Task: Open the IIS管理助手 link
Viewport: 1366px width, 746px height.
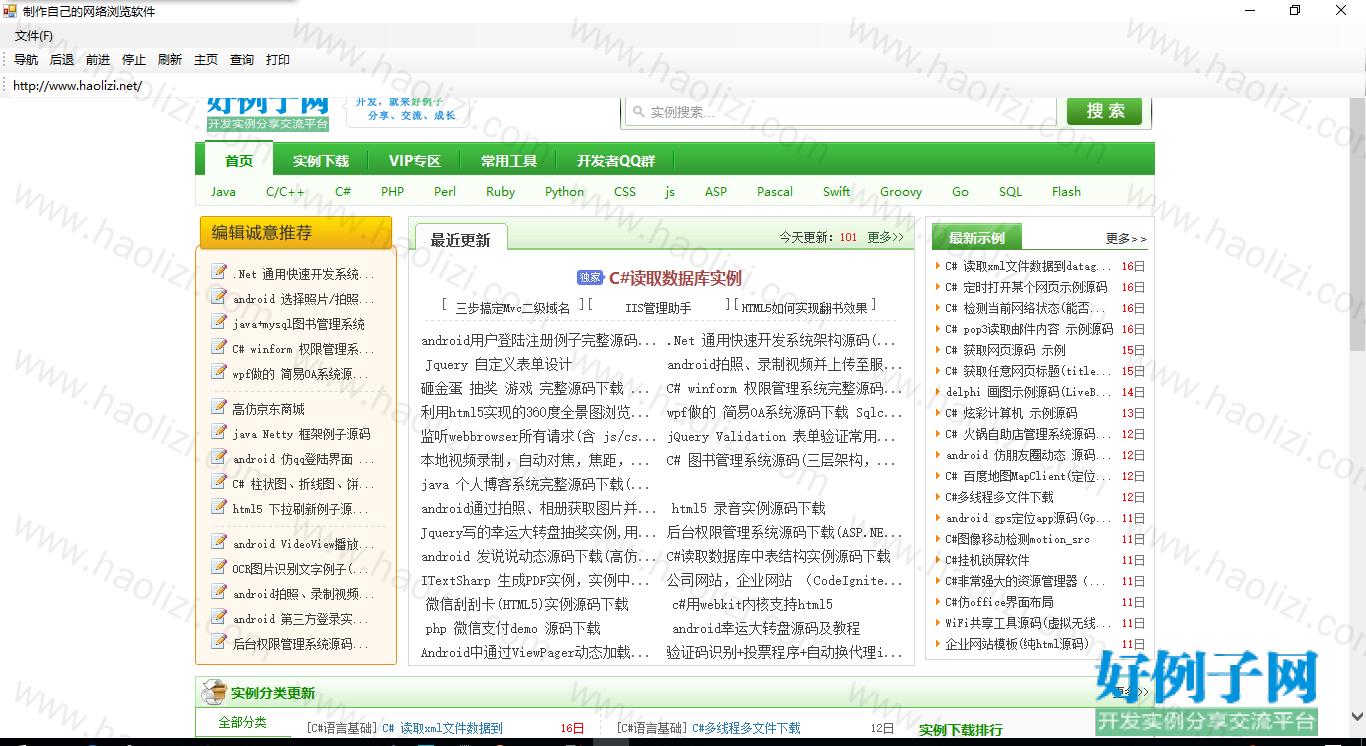Action: pos(658,308)
